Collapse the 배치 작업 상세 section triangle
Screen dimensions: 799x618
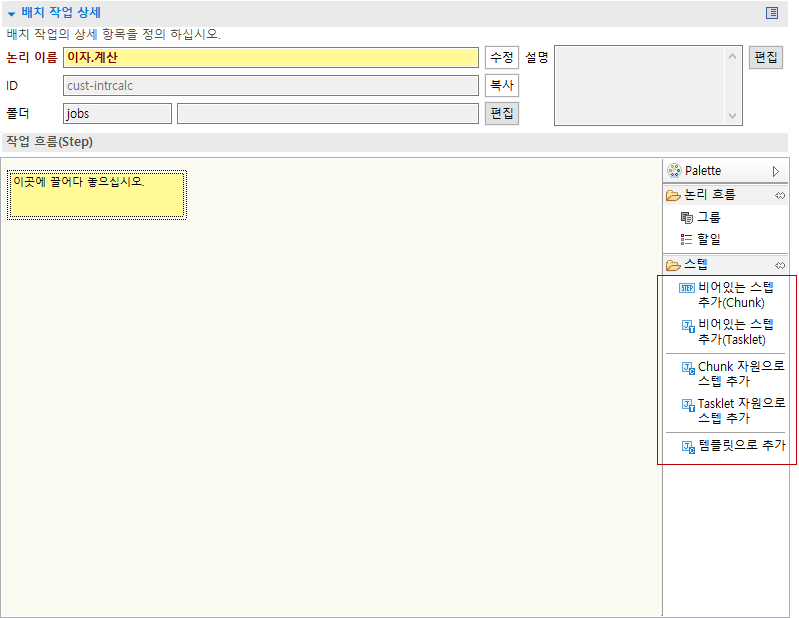(x=11, y=14)
